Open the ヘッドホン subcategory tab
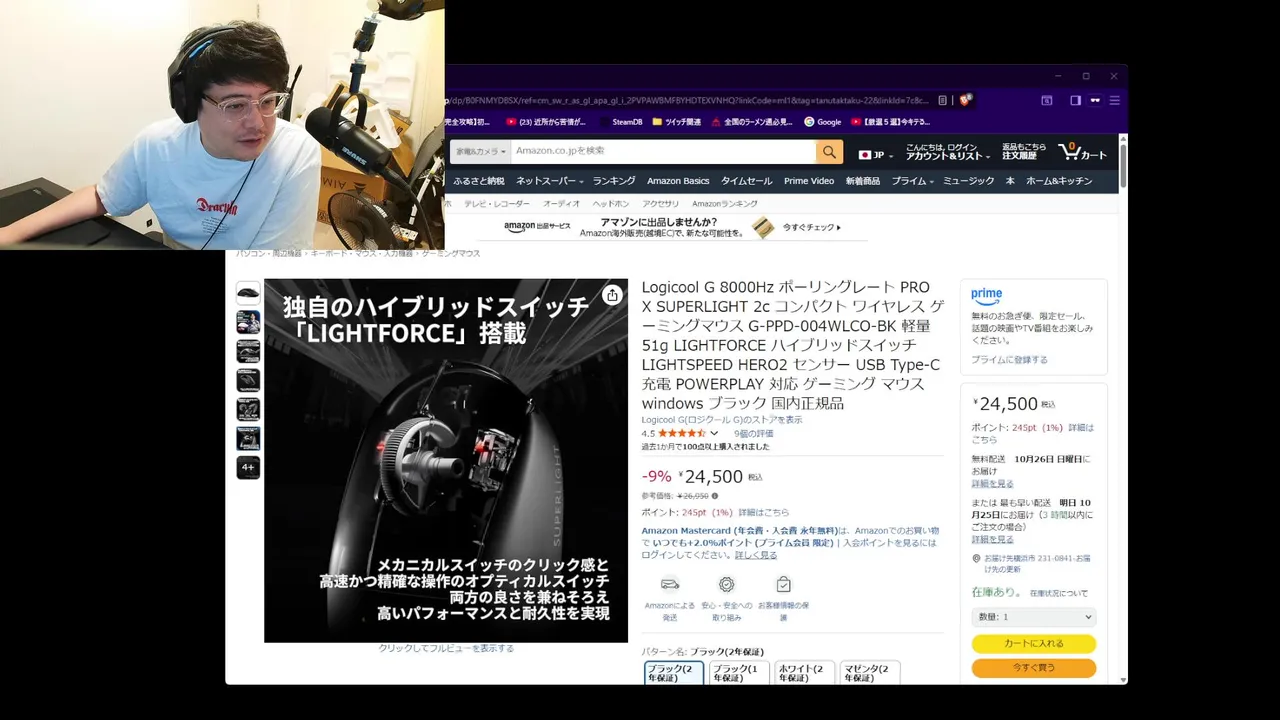 click(611, 204)
